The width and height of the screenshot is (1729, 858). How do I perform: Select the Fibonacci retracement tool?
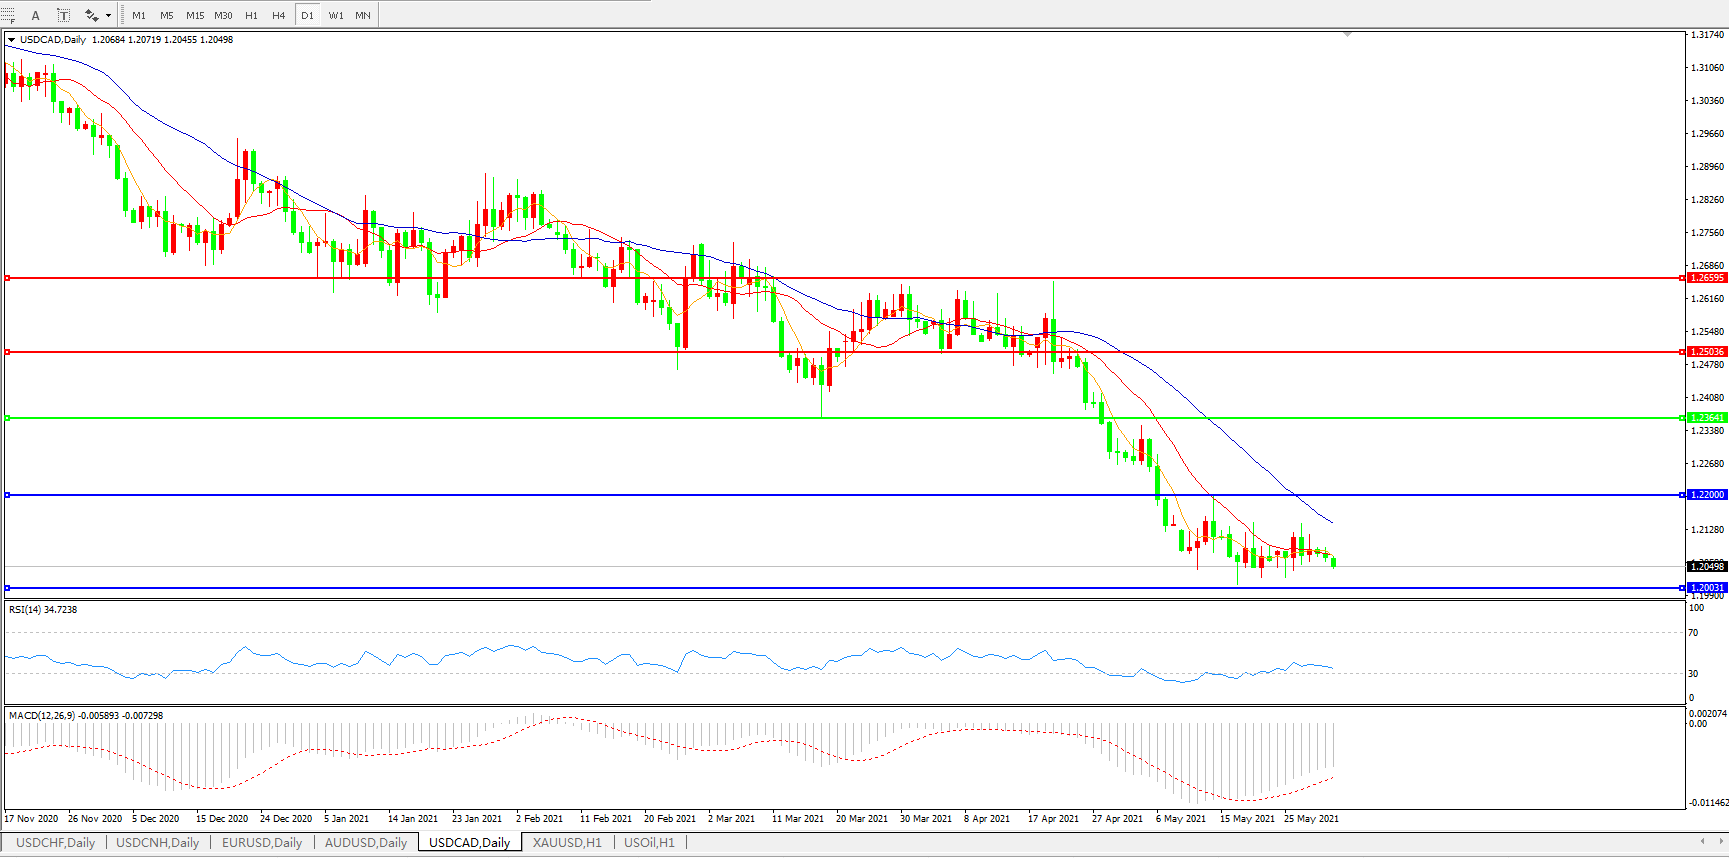[8, 15]
